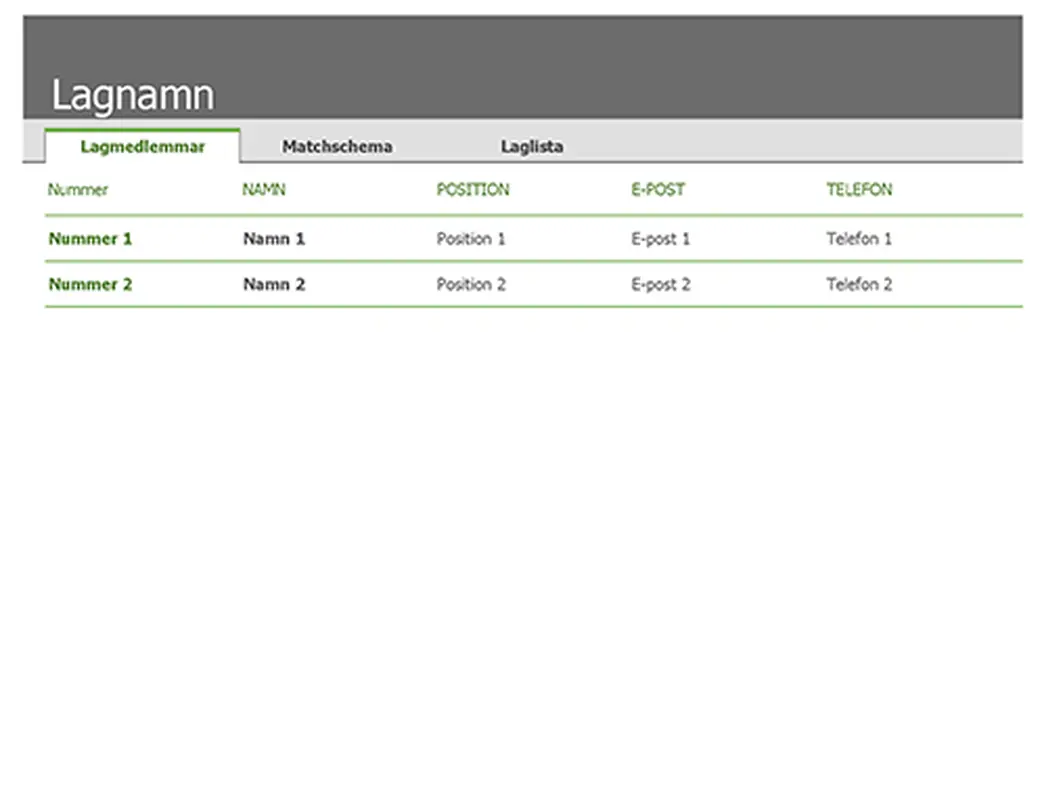1042x800 pixels.
Task: Select the E-POST column header
Action: pyautogui.click(x=657, y=190)
